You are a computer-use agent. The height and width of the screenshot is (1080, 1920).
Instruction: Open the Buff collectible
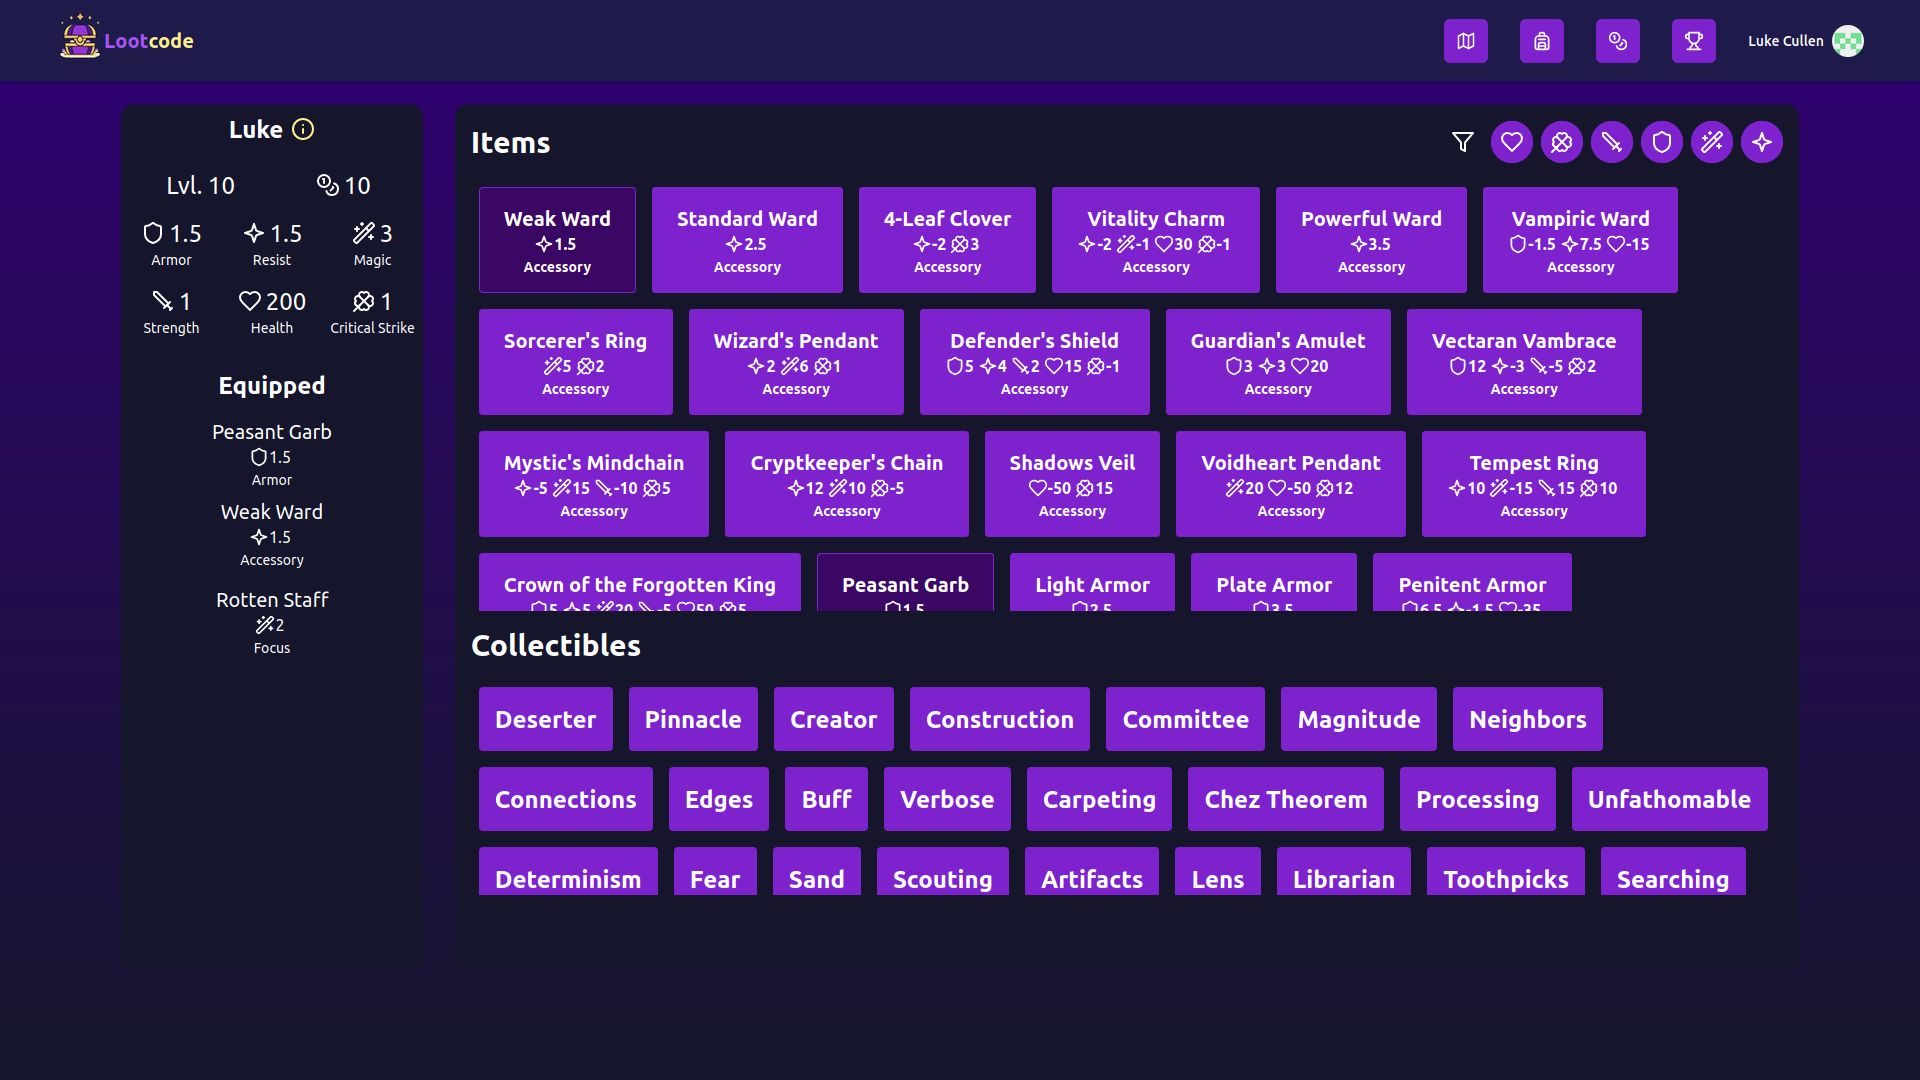tap(827, 799)
